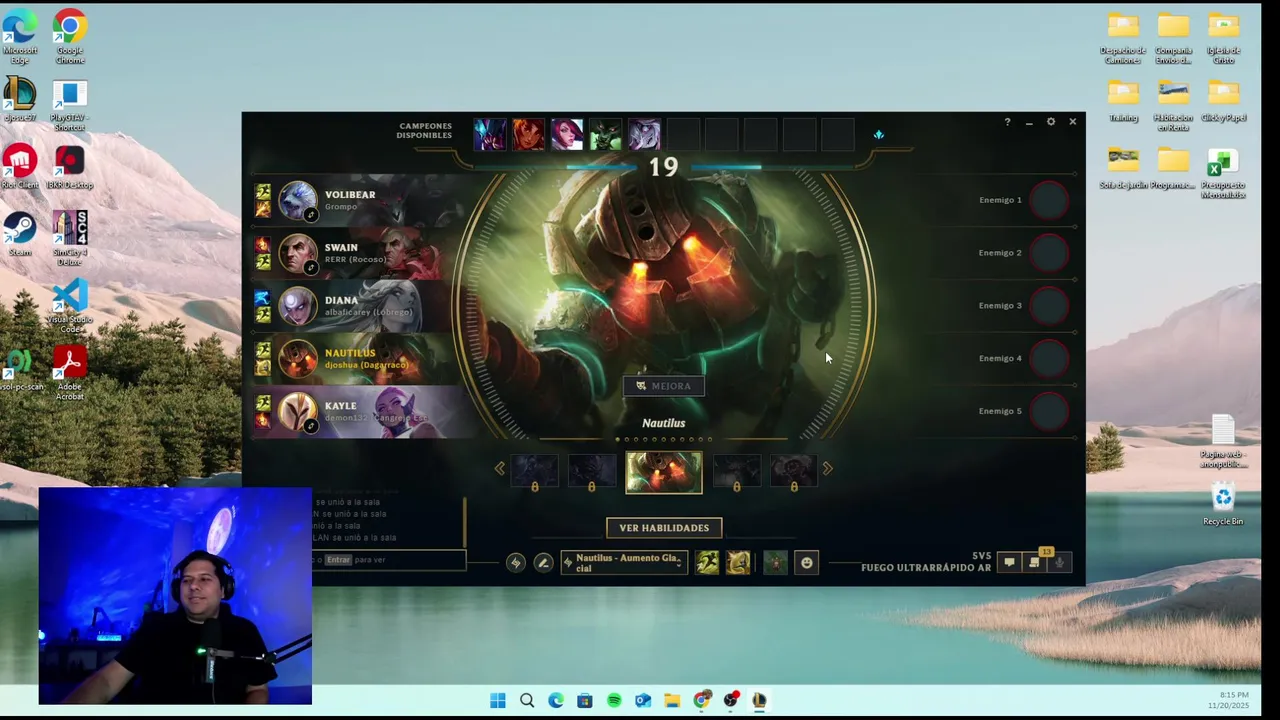Request swap with Swain's swap icon
Screen dimensions: 1280x720
[311, 267]
